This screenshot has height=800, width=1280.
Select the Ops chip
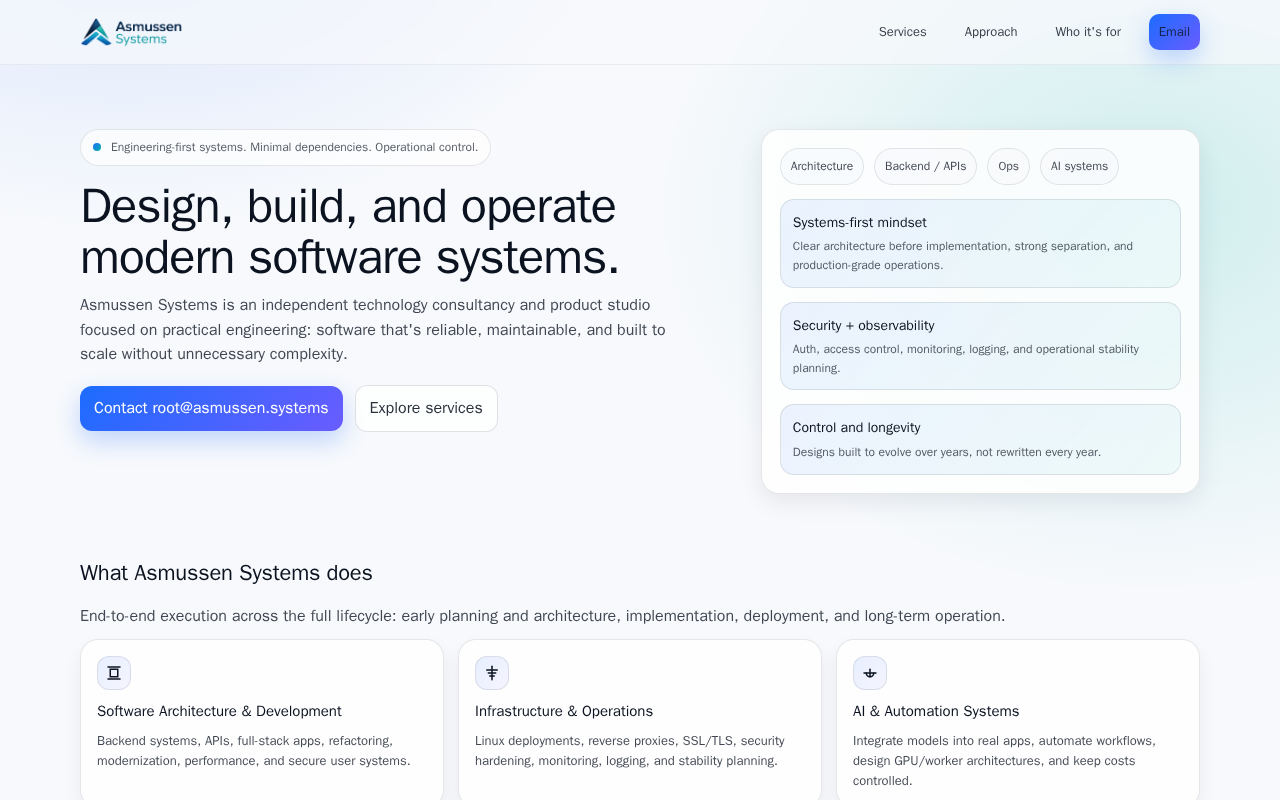[1008, 166]
